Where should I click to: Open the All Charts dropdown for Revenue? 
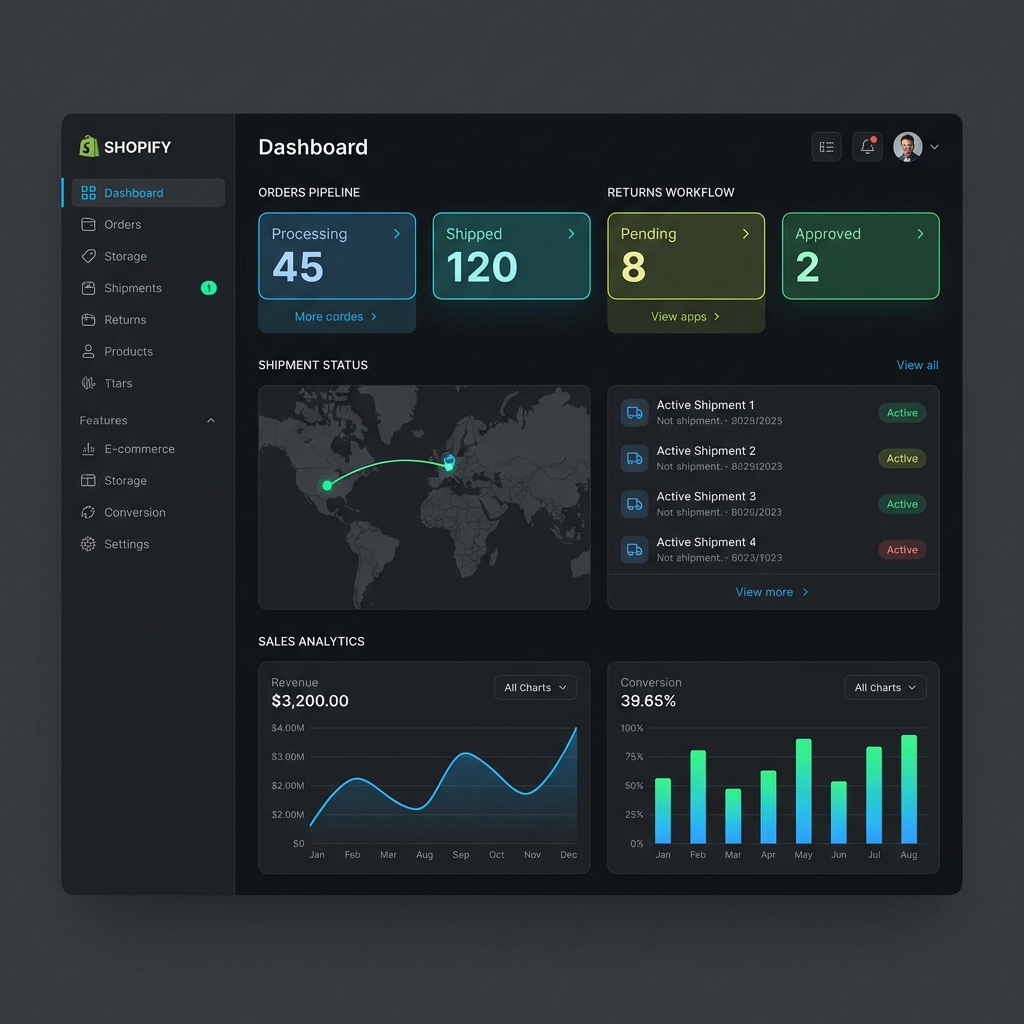tap(535, 687)
